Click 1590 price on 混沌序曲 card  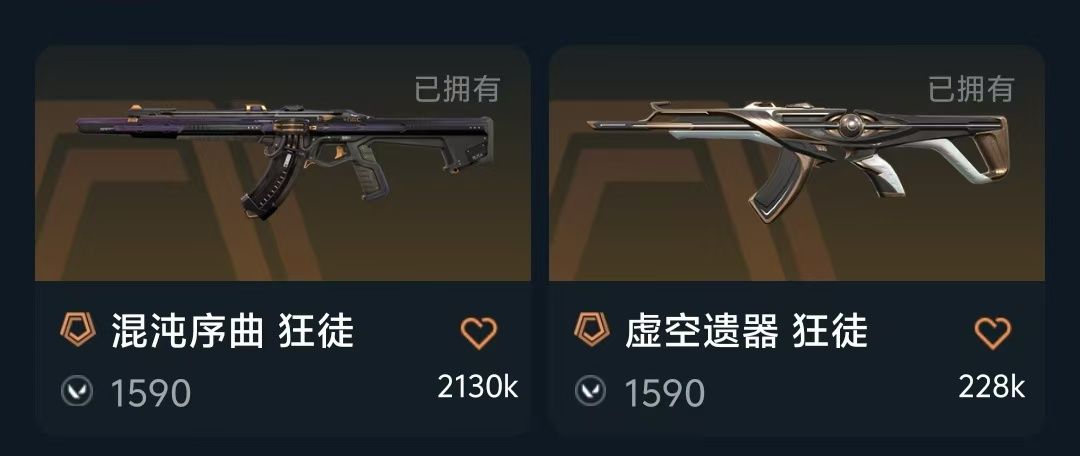151,393
